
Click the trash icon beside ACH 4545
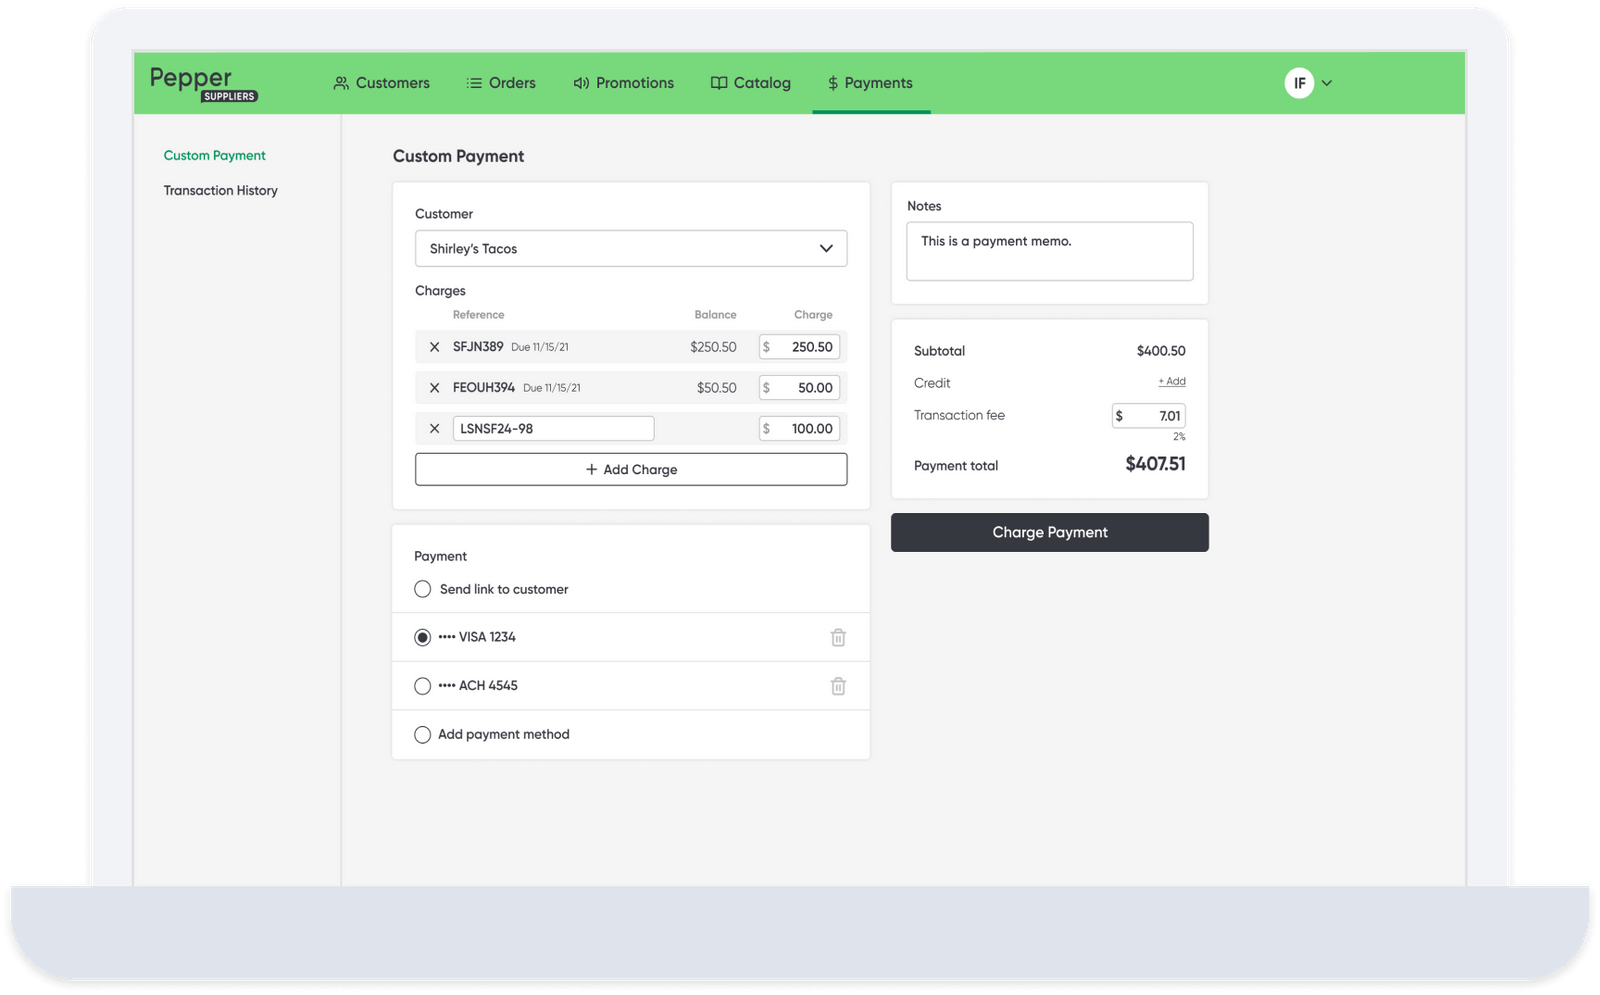(838, 686)
